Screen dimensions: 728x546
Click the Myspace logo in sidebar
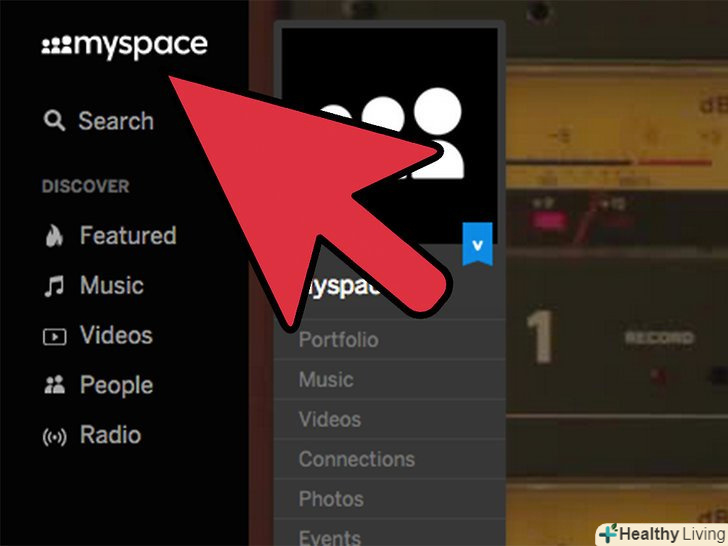(124, 46)
